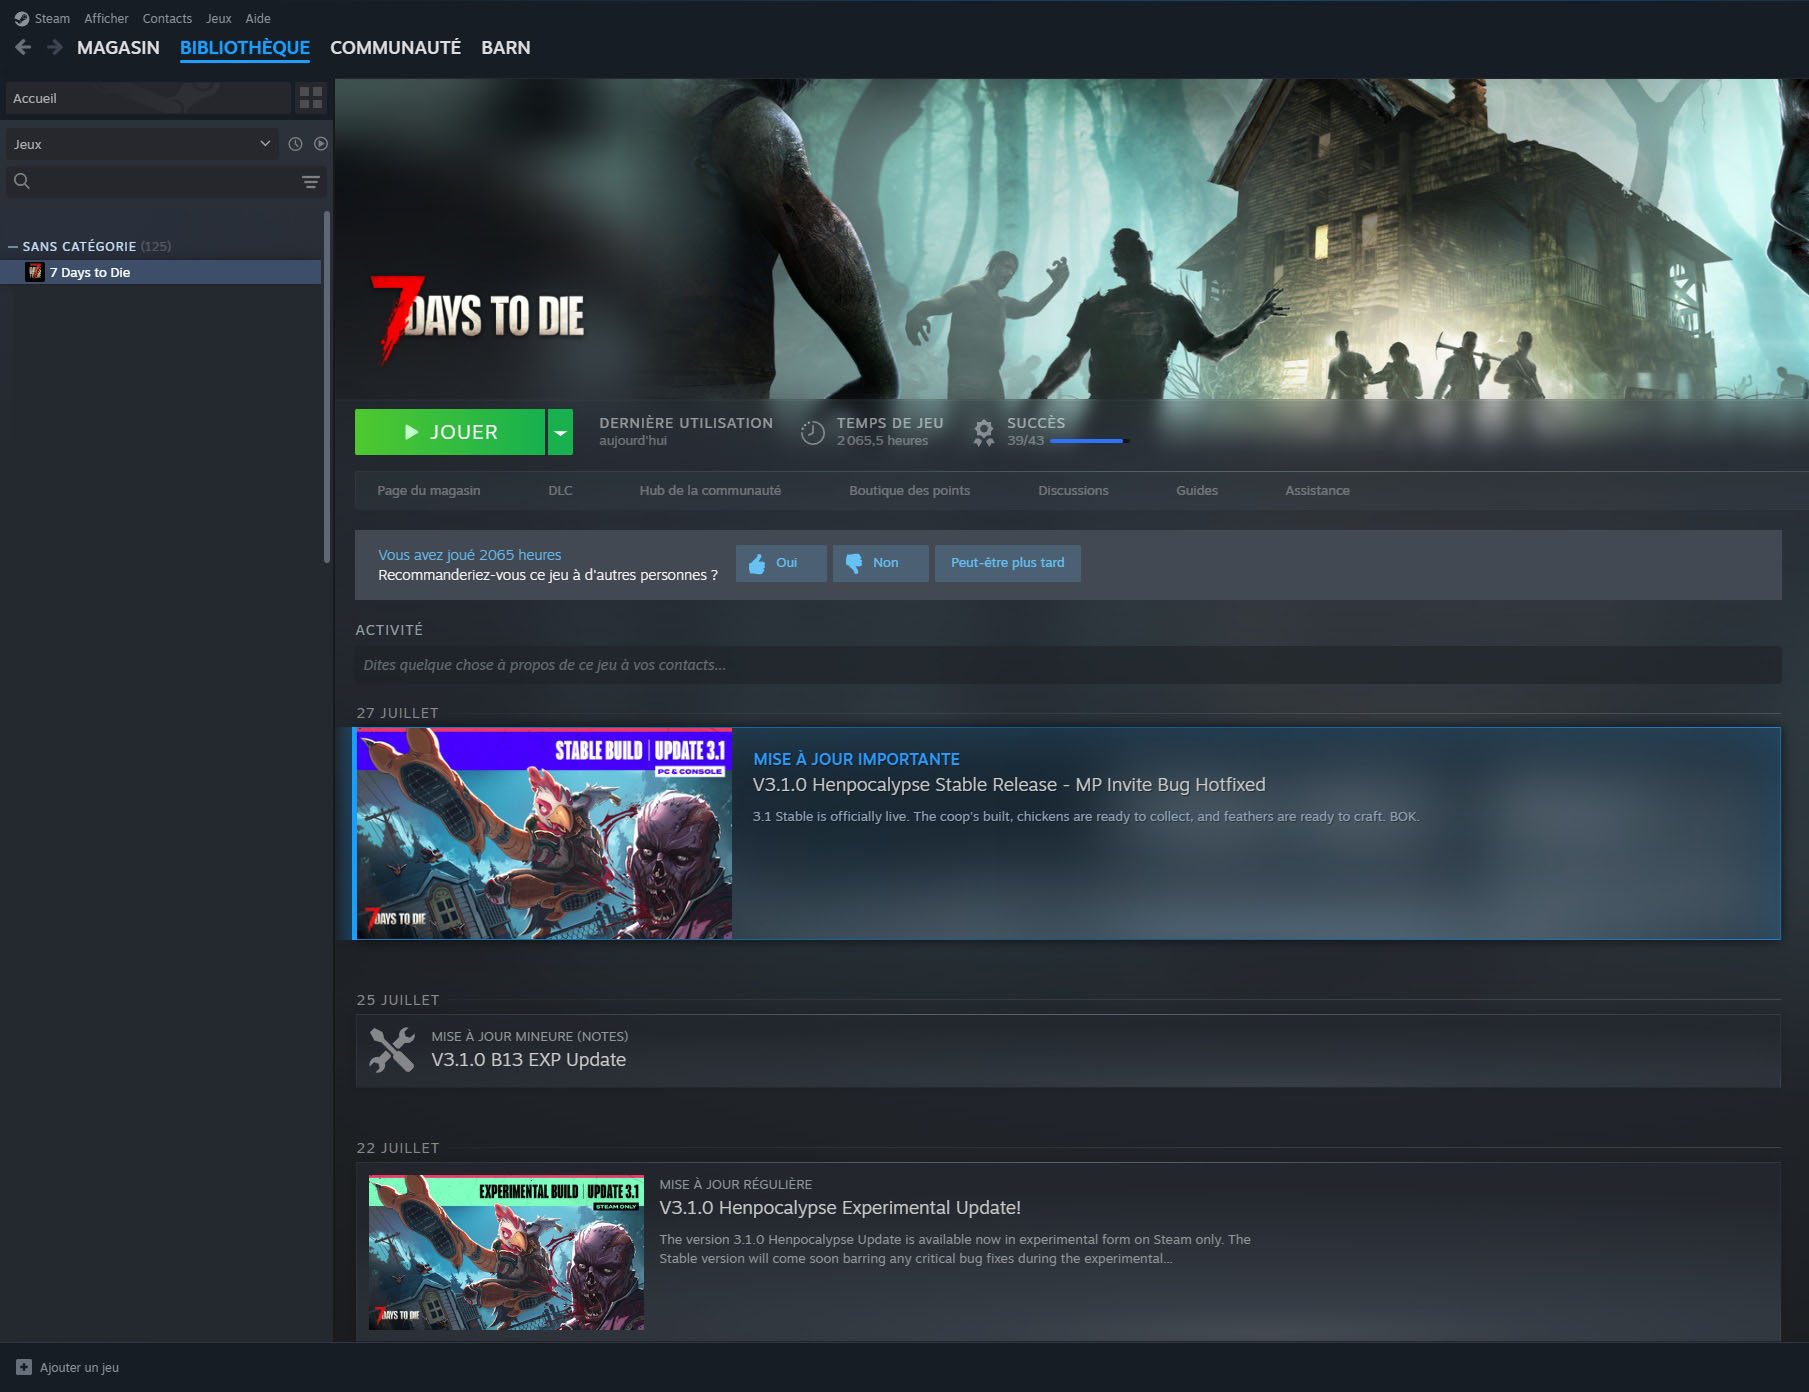Click the Temps de jeu label
Image resolution: width=1809 pixels, height=1392 pixels.
[890, 423]
